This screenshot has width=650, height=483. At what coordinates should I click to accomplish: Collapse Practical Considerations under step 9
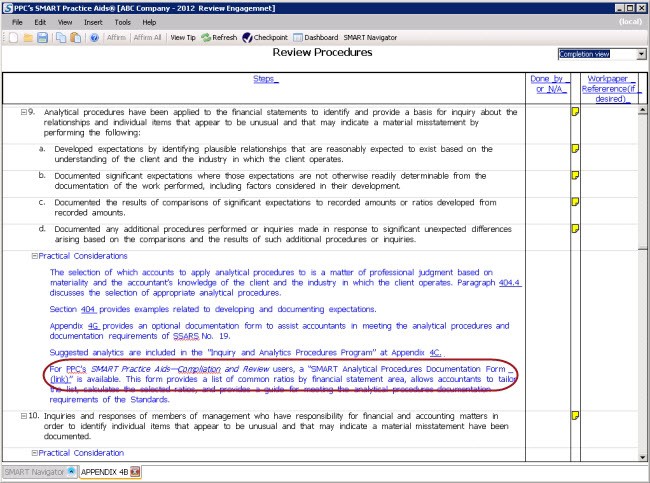tap(35, 256)
